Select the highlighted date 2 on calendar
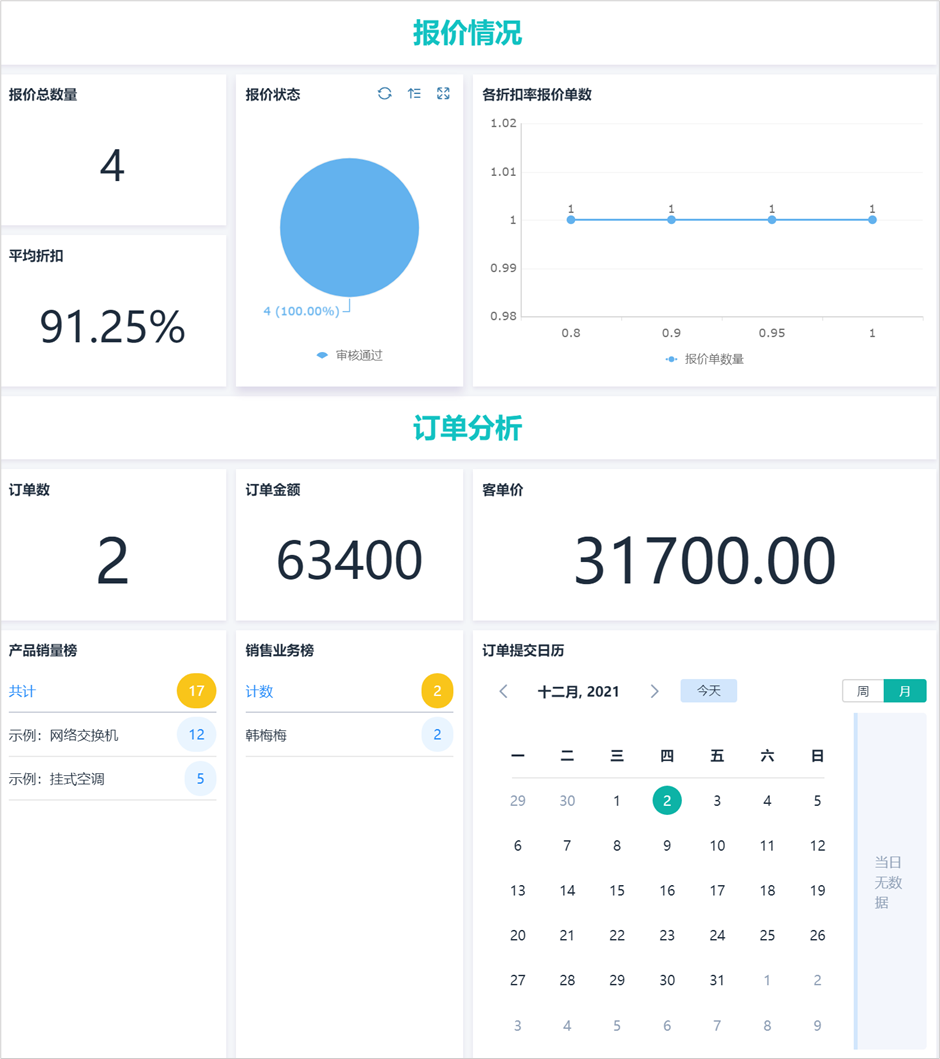 (x=667, y=800)
